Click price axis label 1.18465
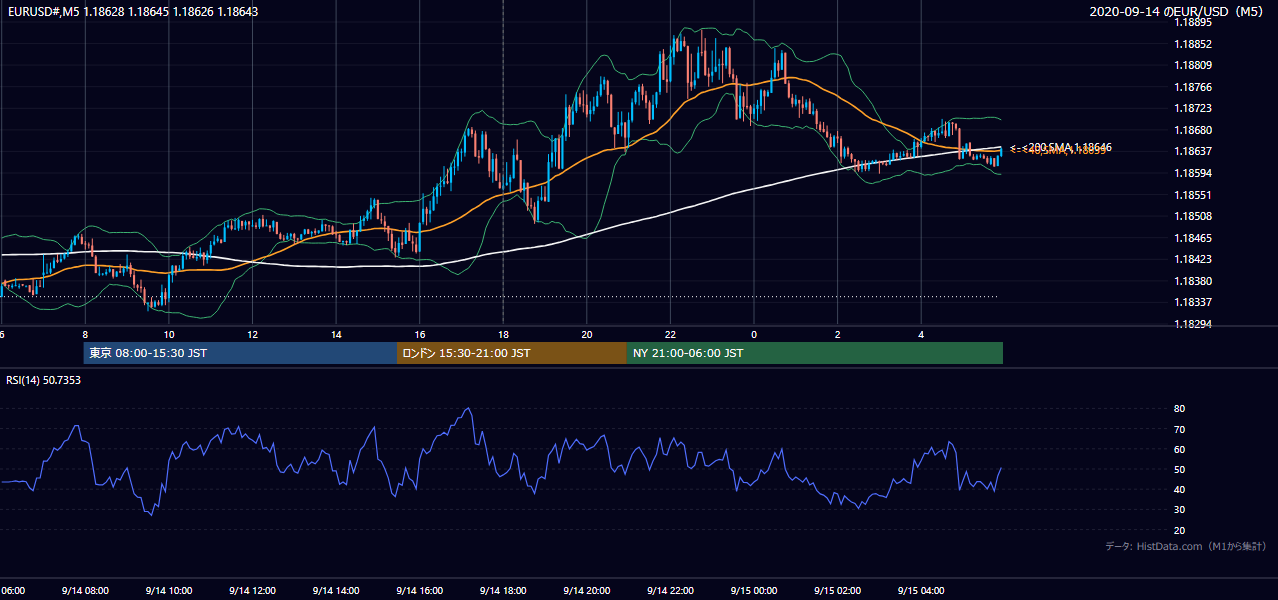Image resolution: width=1278 pixels, height=600 pixels. [x=1192, y=238]
